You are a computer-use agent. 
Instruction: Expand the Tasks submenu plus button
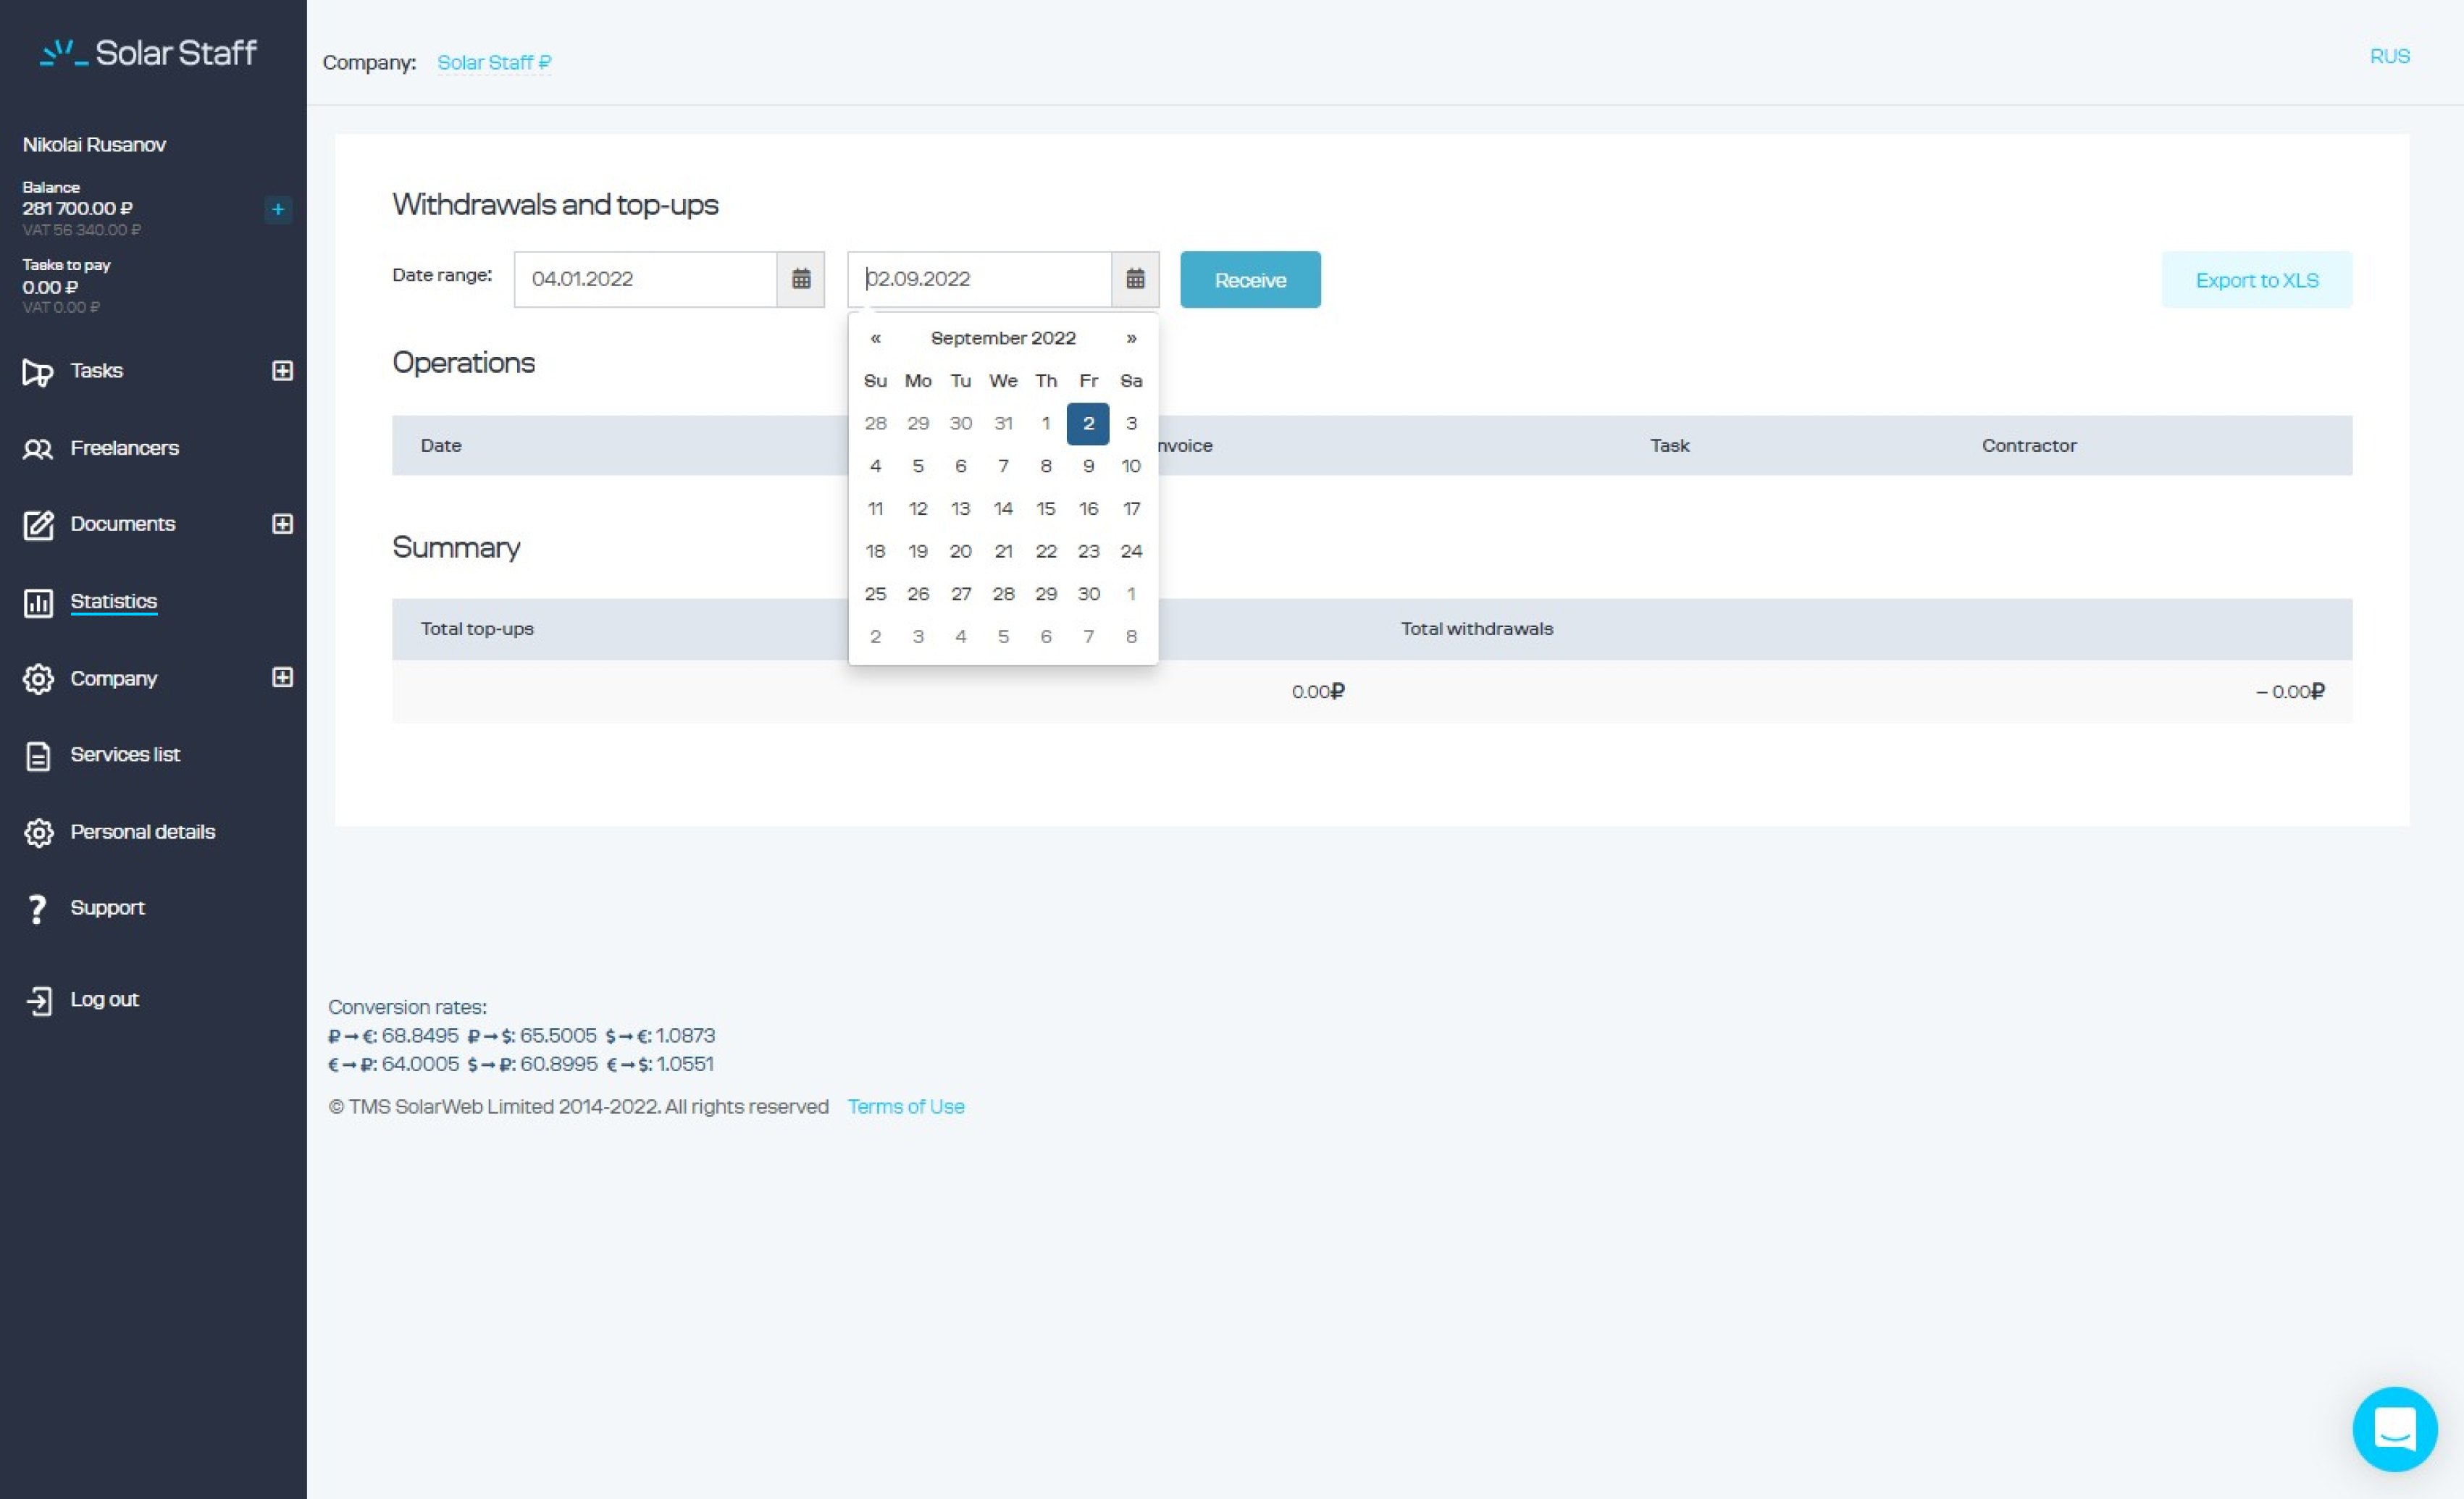(282, 371)
